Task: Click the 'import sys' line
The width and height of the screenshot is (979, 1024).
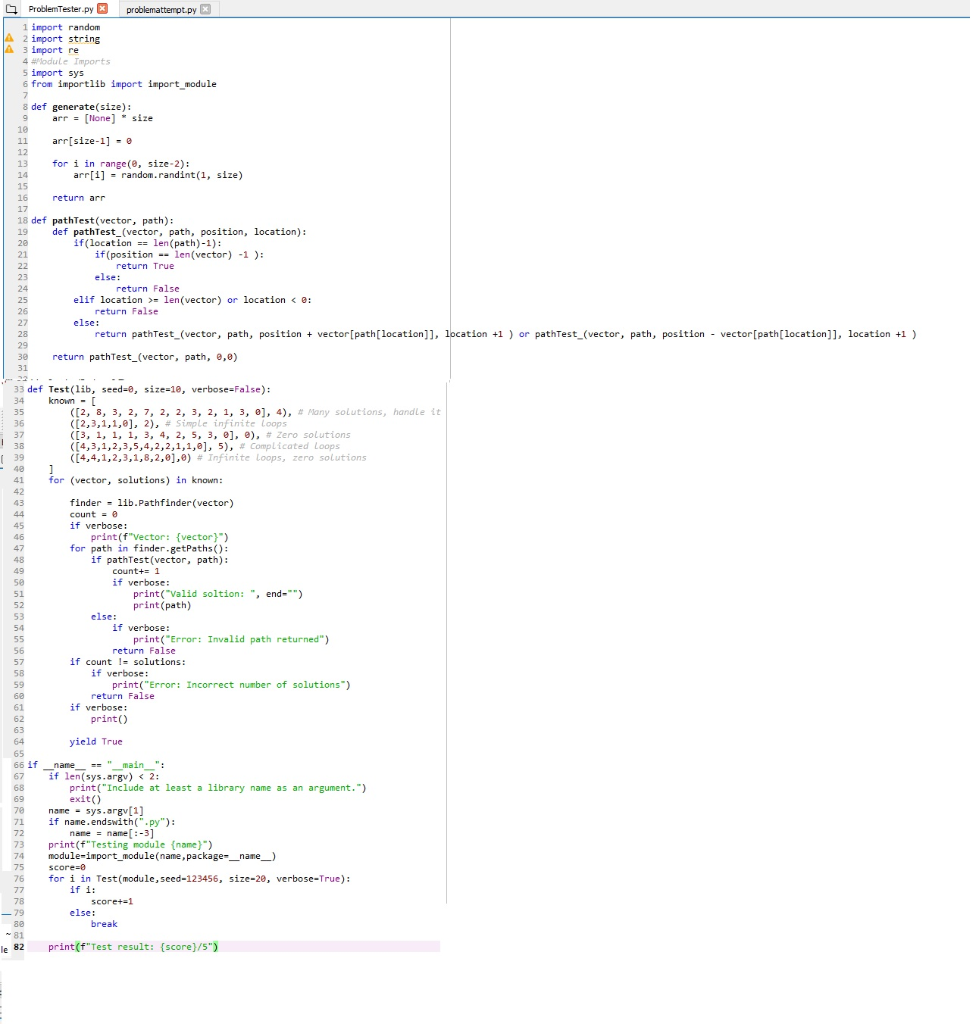Action: click(57, 73)
